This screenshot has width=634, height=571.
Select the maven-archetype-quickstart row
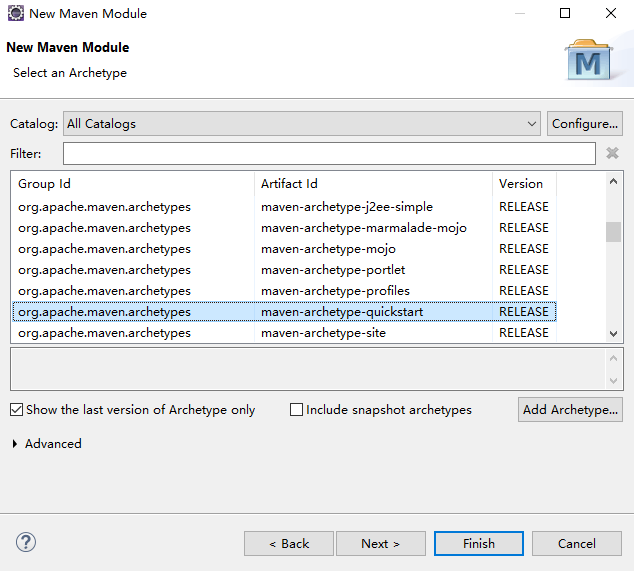(x=284, y=312)
